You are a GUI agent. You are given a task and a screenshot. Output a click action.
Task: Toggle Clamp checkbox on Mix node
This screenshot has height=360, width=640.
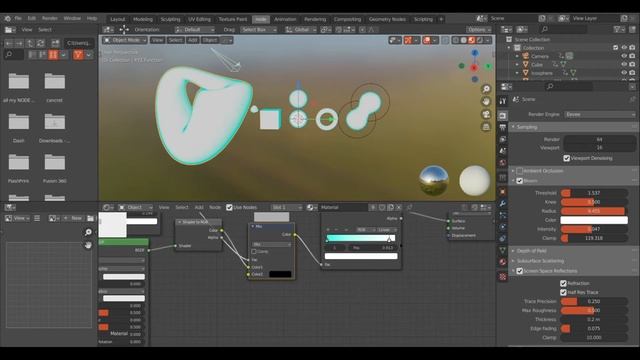(254, 252)
